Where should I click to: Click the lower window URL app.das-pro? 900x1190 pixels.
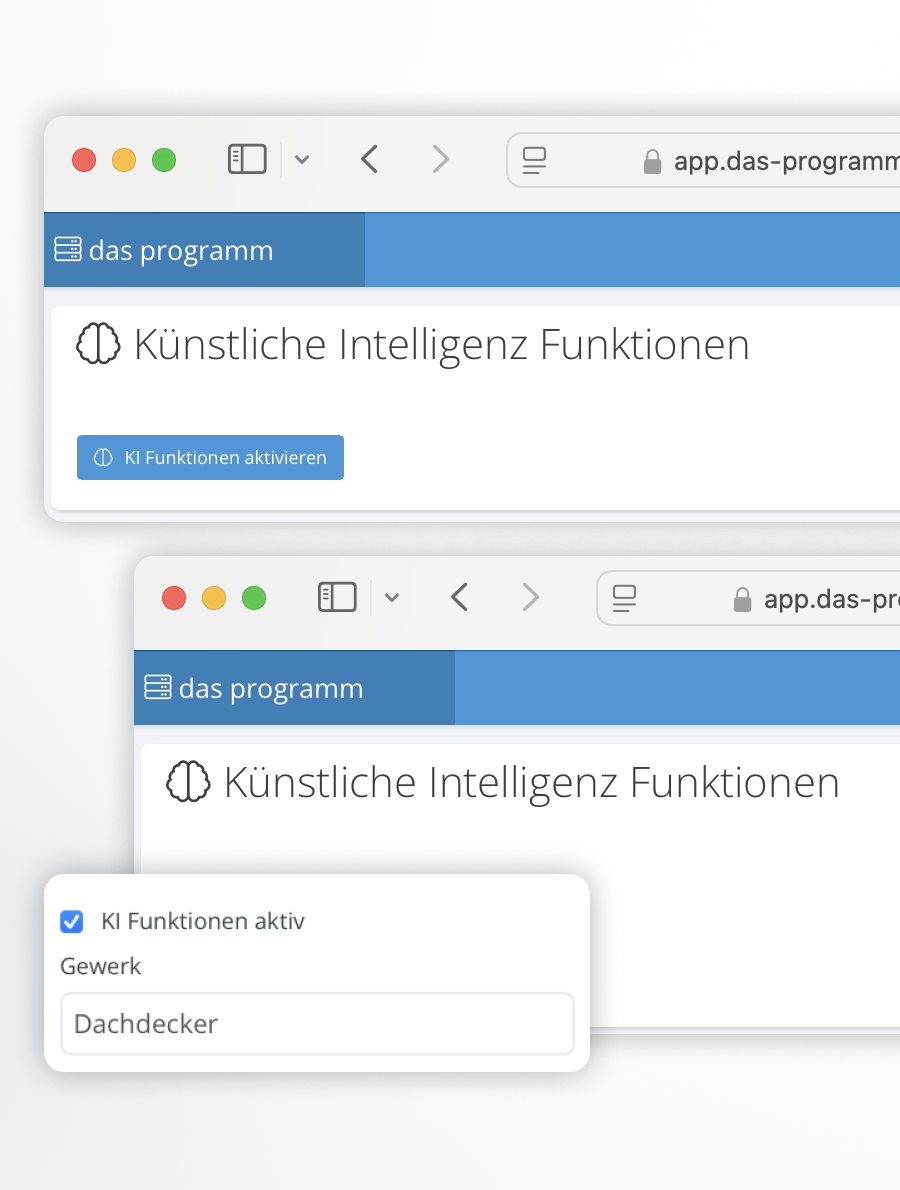pyautogui.click(x=831, y=599)
